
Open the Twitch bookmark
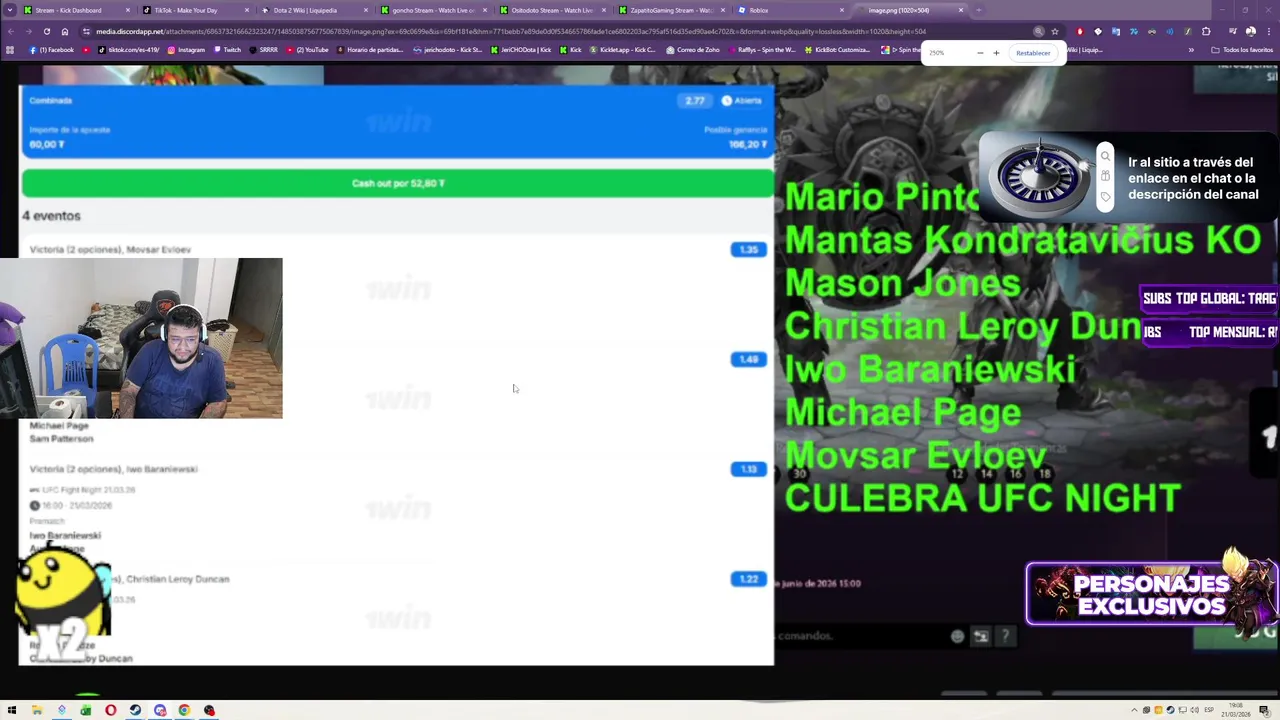[x=228, y=49]
